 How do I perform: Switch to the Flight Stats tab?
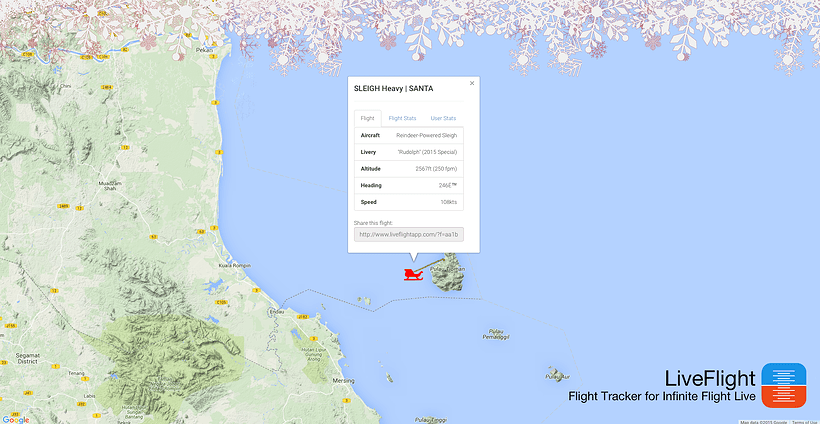pos(403,118)
